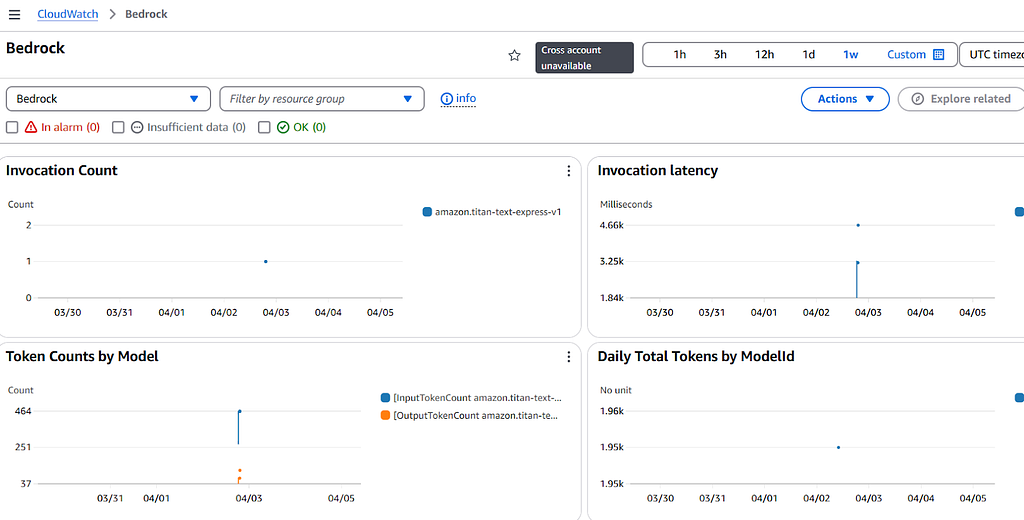Screen dimensions: 1024x520
Task: Open the UTC timezone selector
Action: tap(991, 54)
